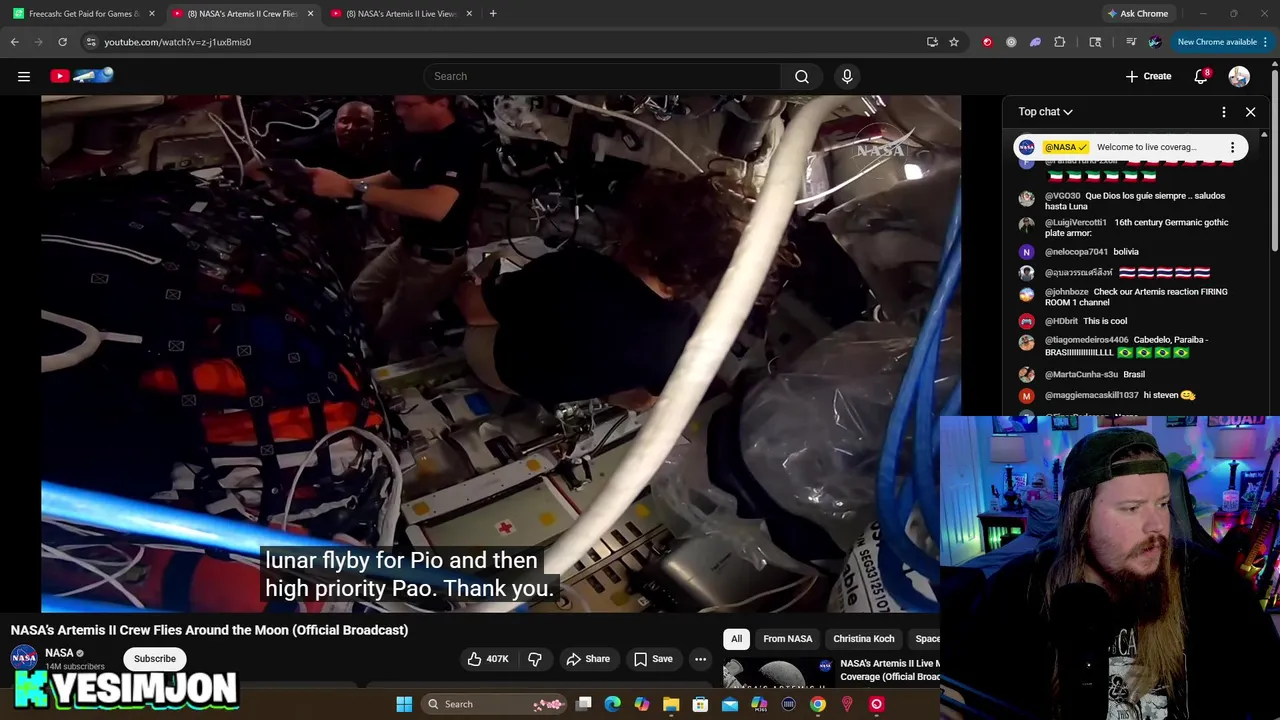This screenshot has width=1280, height=720.
Task: Open the recommended Artemis II live thumbnail
Action: (x=777, y=674)
